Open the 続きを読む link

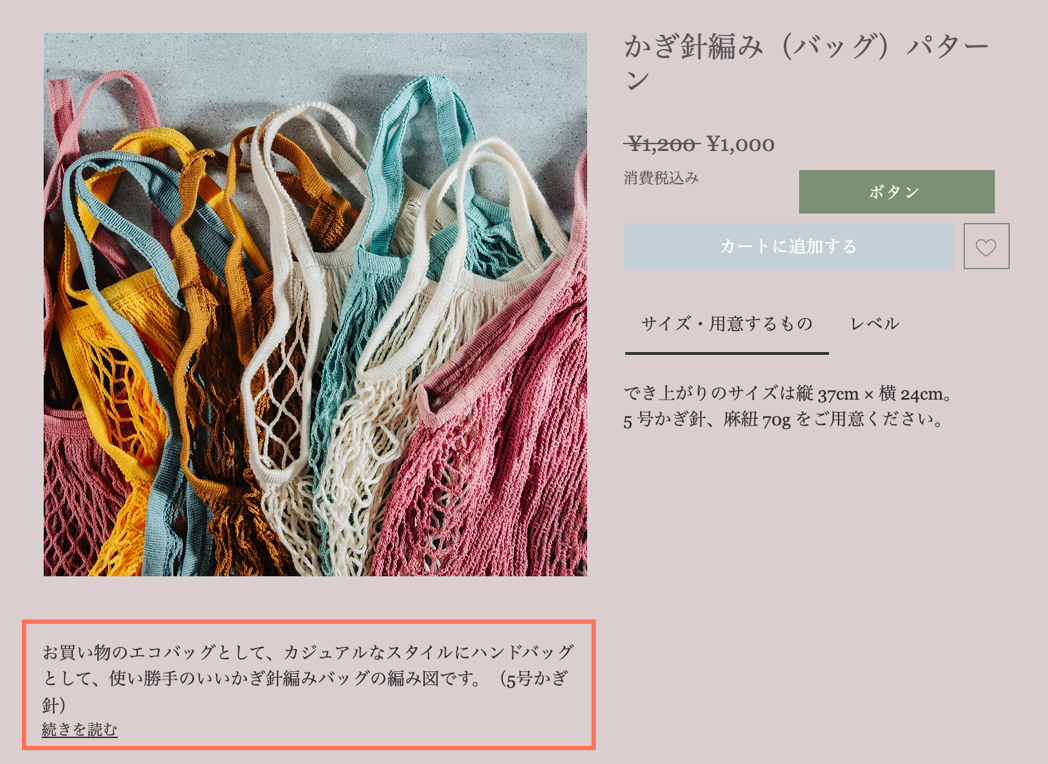tap(80, 729)
